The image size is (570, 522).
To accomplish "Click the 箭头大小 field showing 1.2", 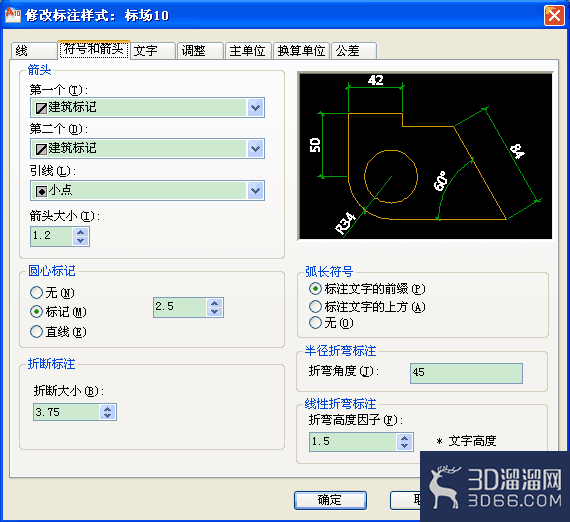I will click(52, 236).
